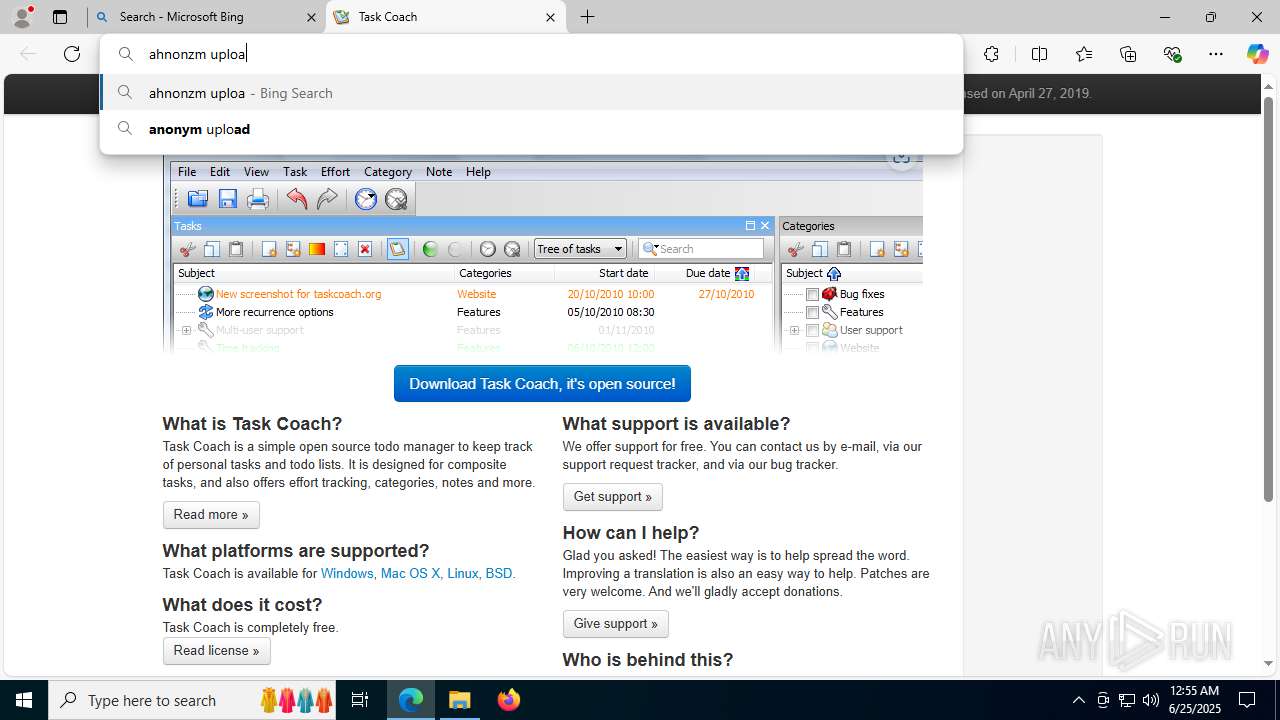Open the File menu in Task Coach
The width and height of the screenshot is (1280, 720).
tap(187, 172)
